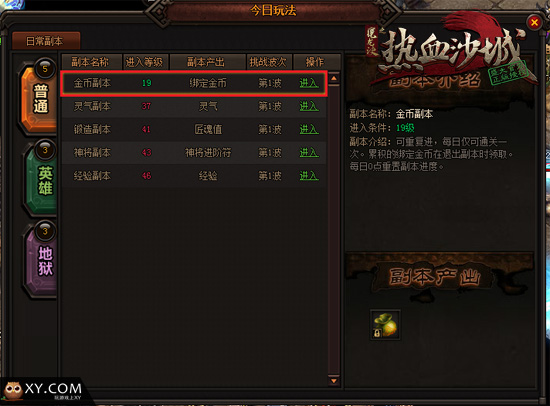The image size is (550, 406).
Task: Click the XY.COM owl logo
Action: click(x=42, y=390)
